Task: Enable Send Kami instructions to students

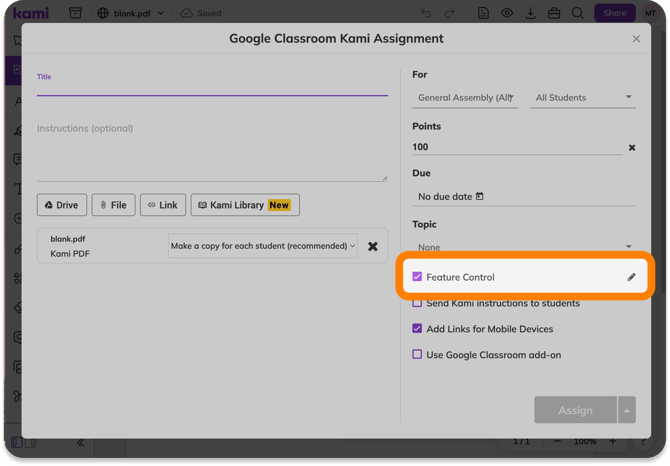Action: click(417, 303)
